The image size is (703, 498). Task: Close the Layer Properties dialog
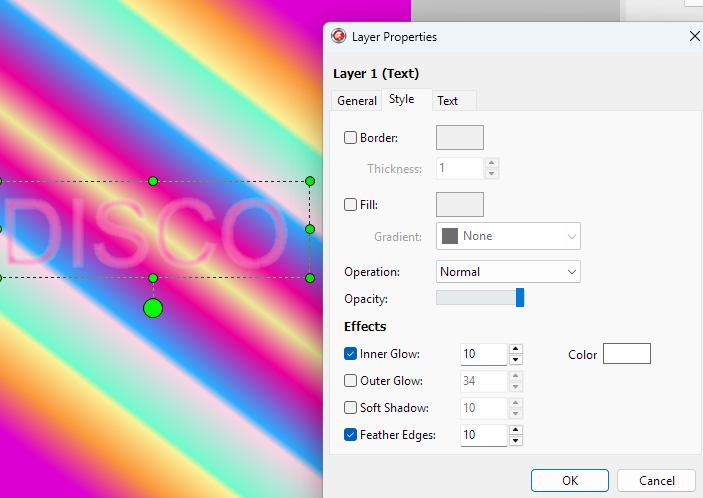[x=695, y=36]
